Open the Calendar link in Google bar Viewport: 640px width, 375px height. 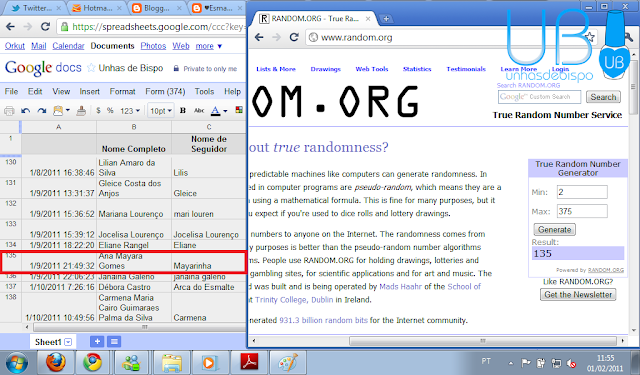pyautogui.click(x=68, y=46)
